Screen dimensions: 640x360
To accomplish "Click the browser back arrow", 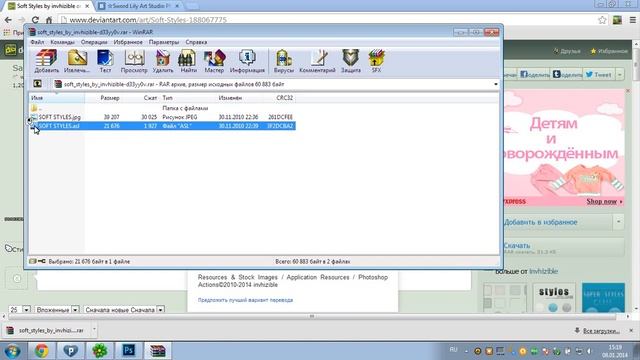I will 8,20.
